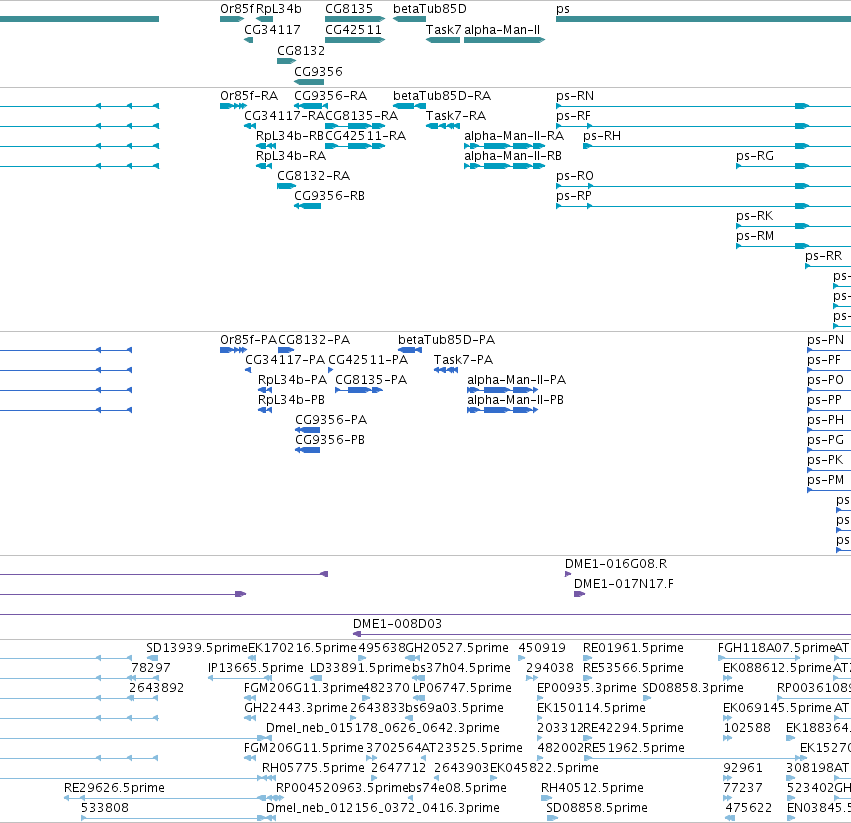
Task: Click the CG9356-RA transcript label
Action: tap(330, 96)
